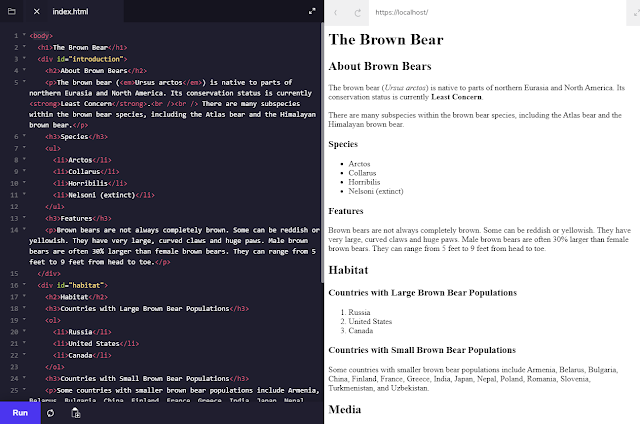The height and width of the screenshot is (424, 640).
Task: Fold the paragraph on line 25
Action: [24, 390]
